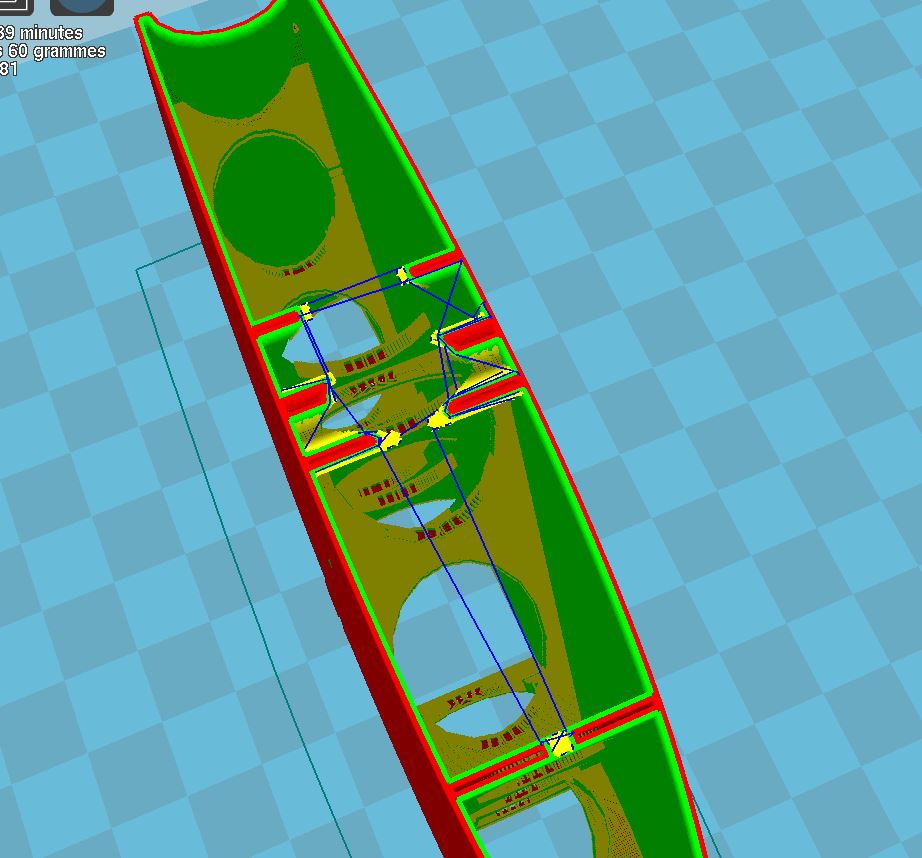Click the red infill marks below upper divider
Viewport: 922px width, 858px height.
[x=298, y=271]
